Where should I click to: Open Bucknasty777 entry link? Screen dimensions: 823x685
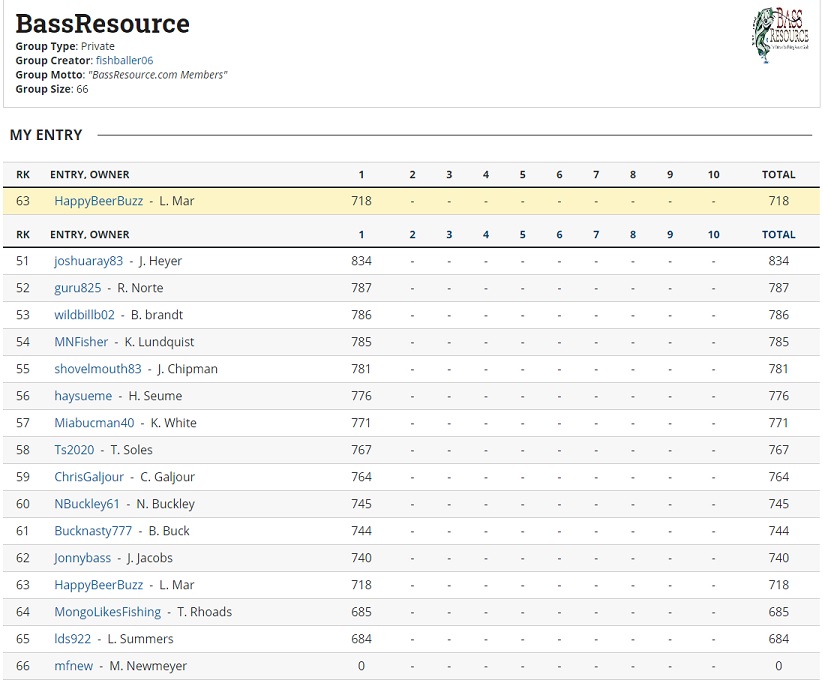pos(93,531)
